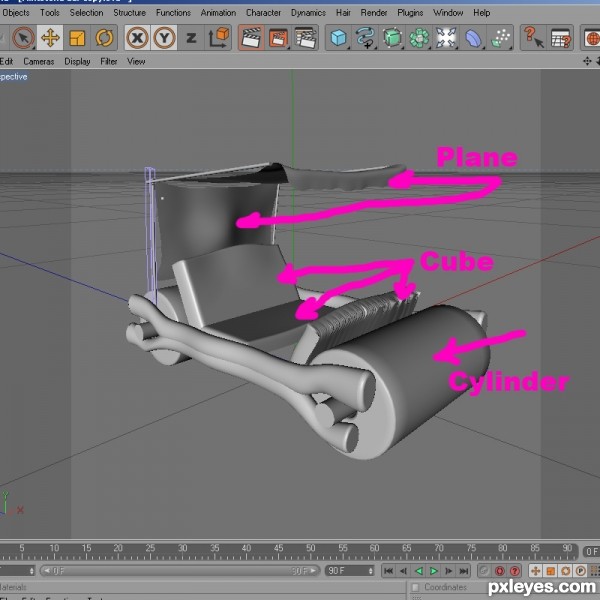The width and height of the screenshot is (600, 600).
Task: Select the Live Selection arrow tool
Action: (x=23, y=38)
